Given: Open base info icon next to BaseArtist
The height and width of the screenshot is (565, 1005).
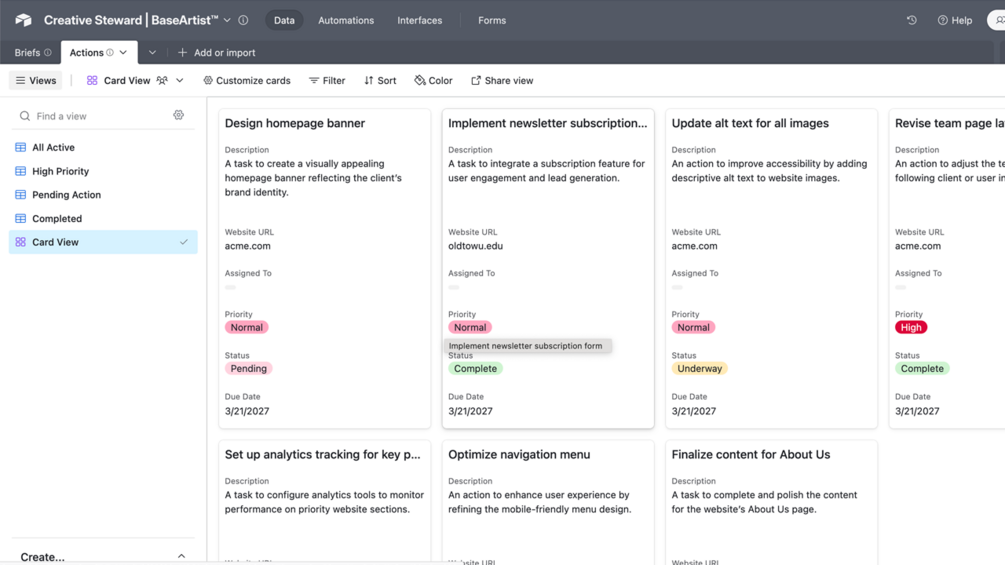Looking at the screenshot, I should tap(243, 20).
